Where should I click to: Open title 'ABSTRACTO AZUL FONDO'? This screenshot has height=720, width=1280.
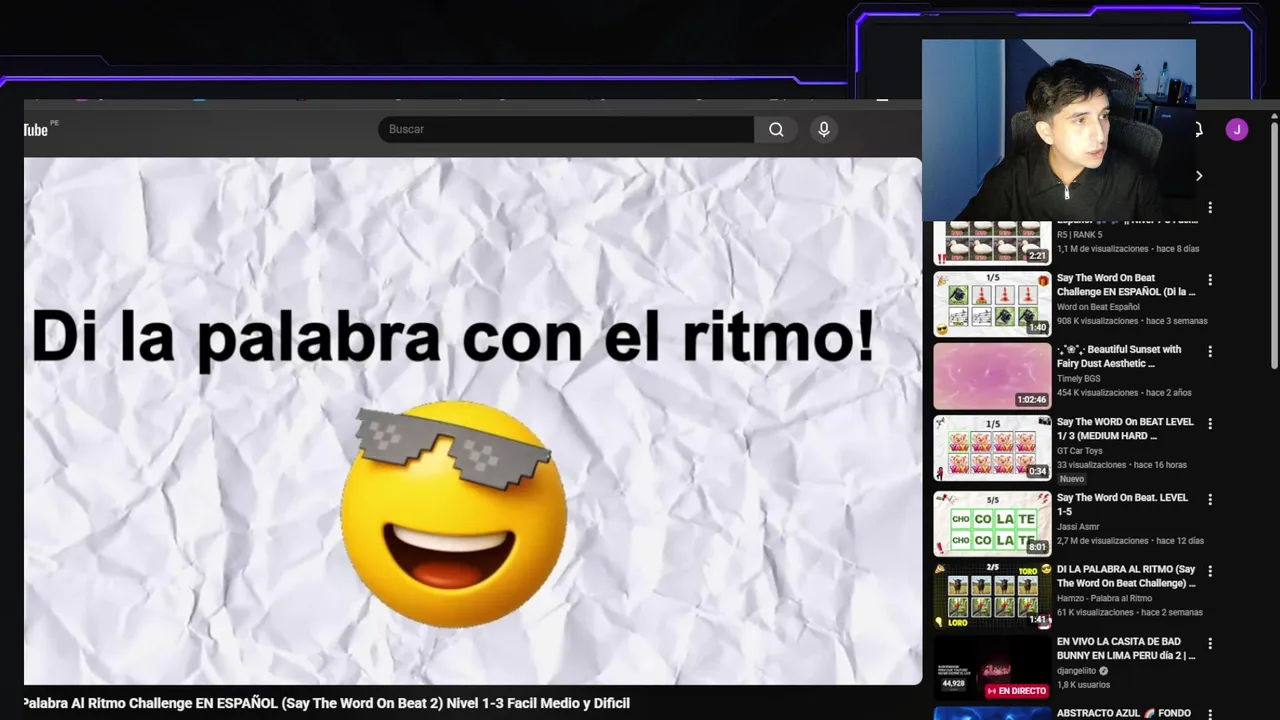point(1124,713)
